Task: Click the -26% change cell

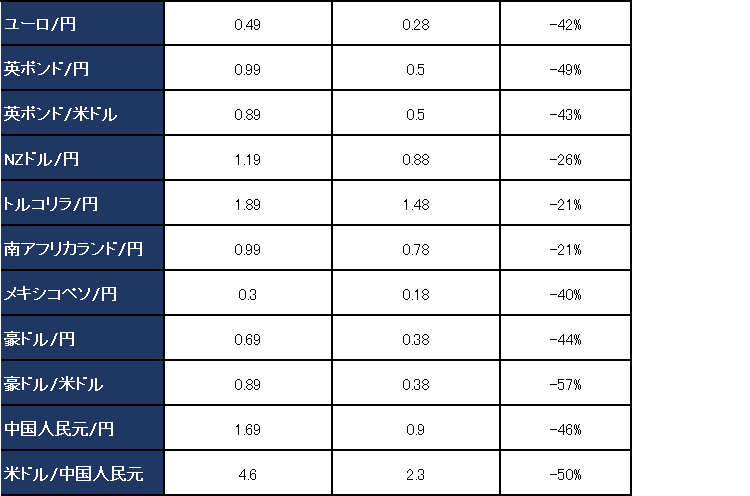Action: click(x=565, y=159)
